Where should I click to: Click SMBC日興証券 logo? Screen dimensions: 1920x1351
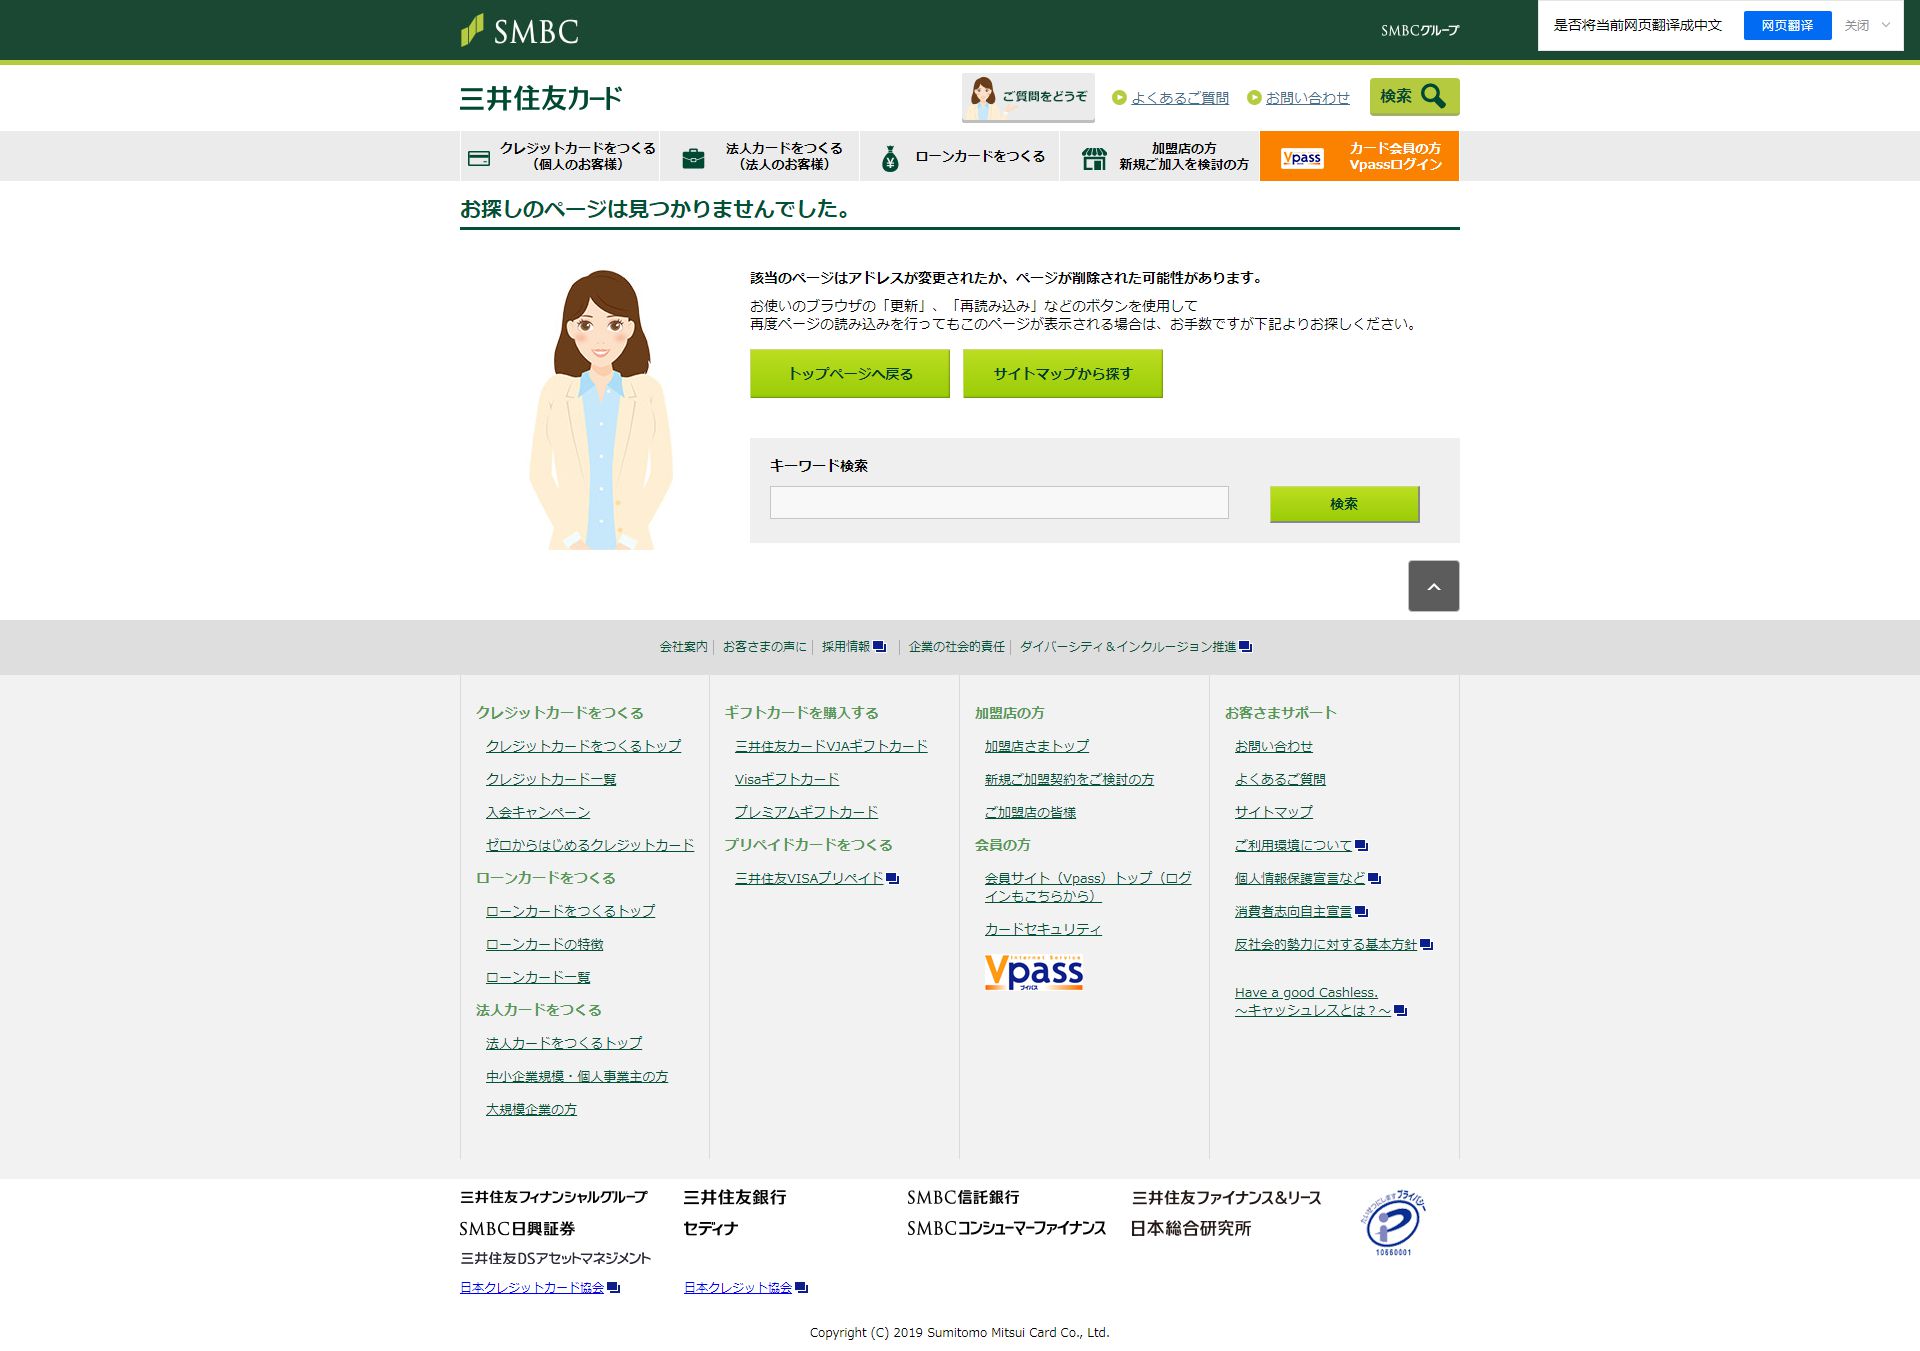point(517,1228)
